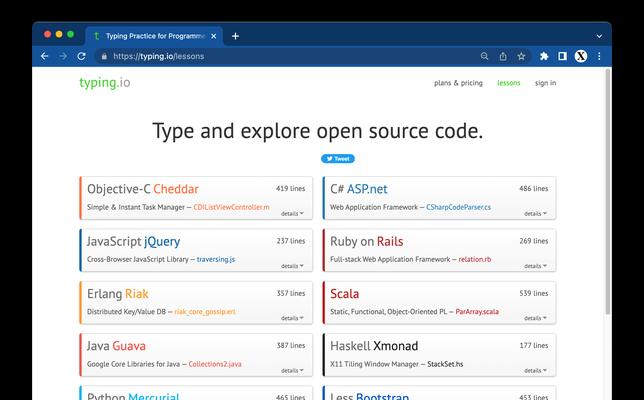Click the sign in link
Image resolution: width=644 pixels, height=400 pixels.
[545, 83]
